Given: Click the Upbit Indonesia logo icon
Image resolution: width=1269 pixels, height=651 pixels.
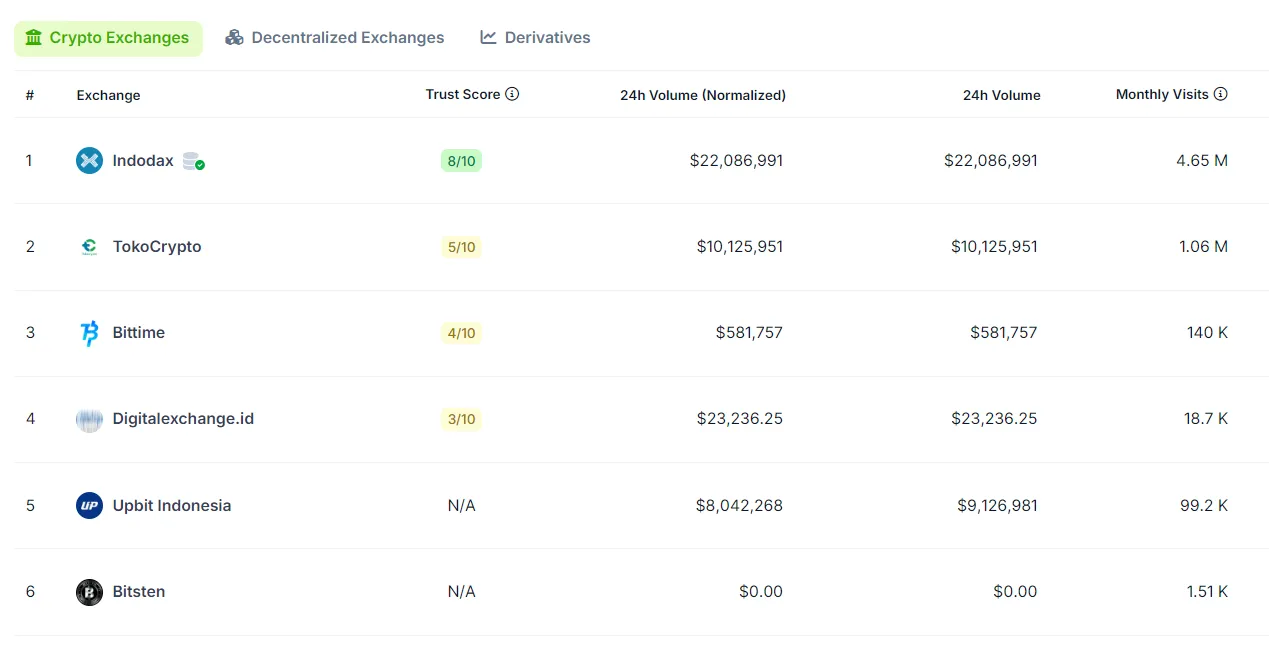Looking at the screenshot, I should pos(89,505).
